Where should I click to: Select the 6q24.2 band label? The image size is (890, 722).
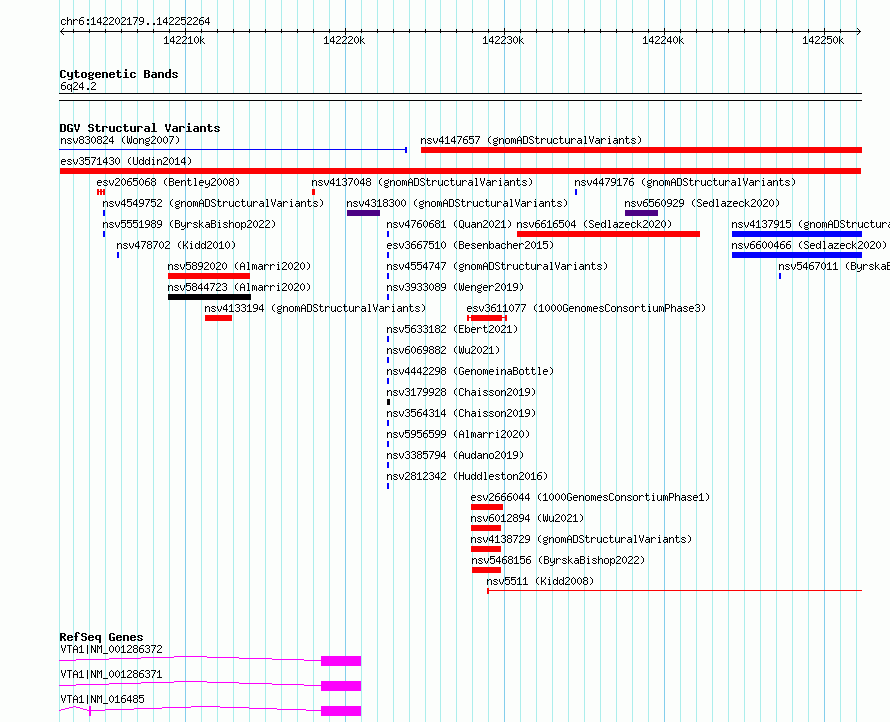tap(78, 86)
